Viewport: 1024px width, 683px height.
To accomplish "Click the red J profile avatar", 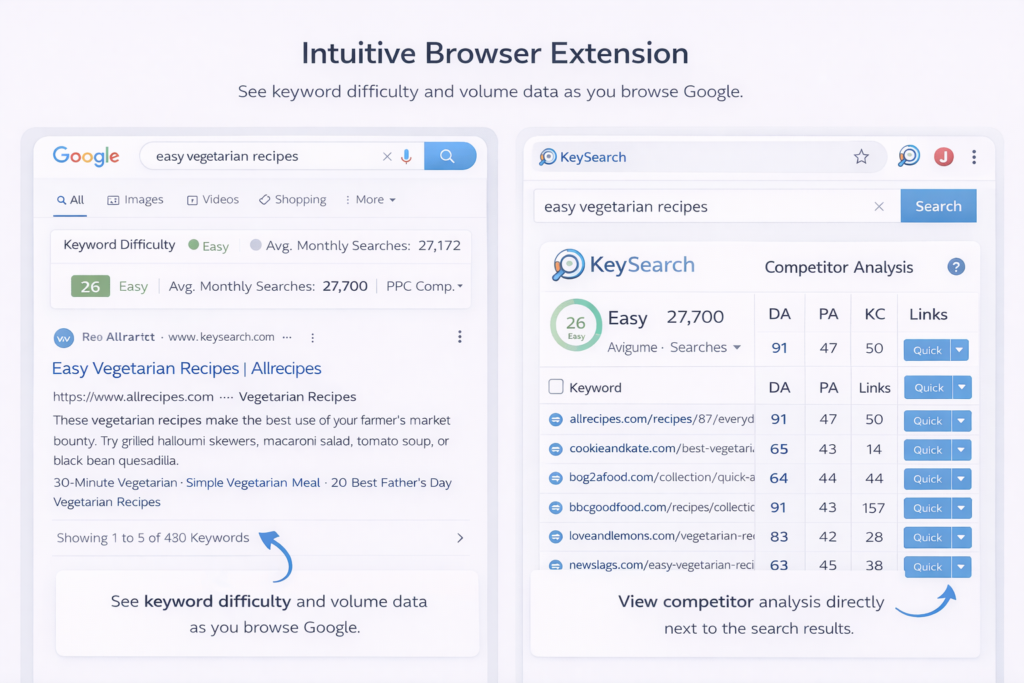I will pos(943,156).
